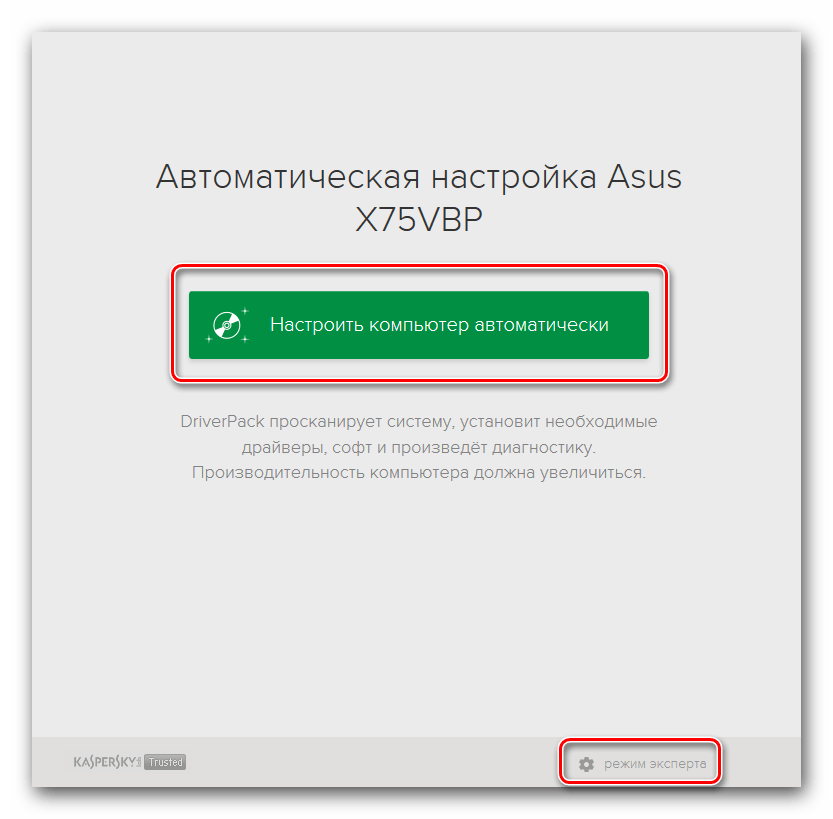
Task: Start setup with Настроить компьютер автоматически button
Action: (x=419, y=325)
